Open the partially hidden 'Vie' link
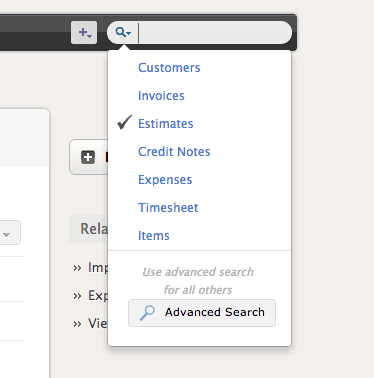The image size is (374, 378). 97,323
